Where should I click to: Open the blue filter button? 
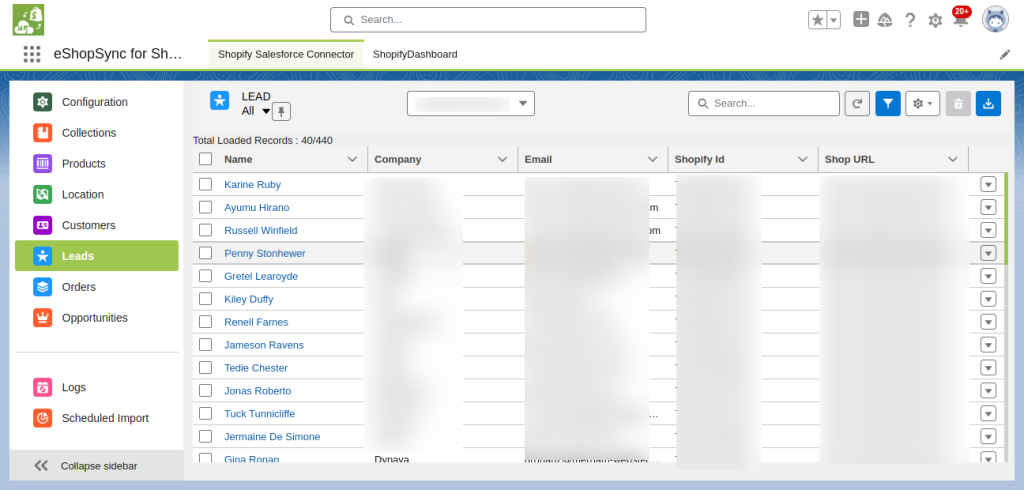point(888,103)
